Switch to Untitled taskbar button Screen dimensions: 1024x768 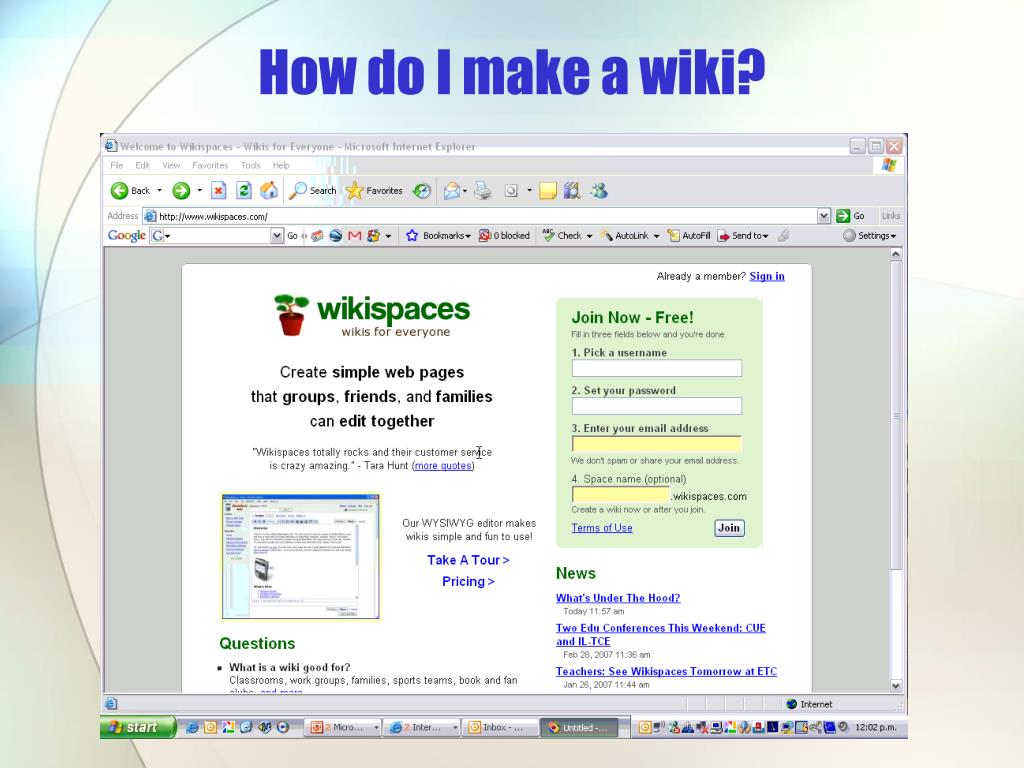(x=580, y=728)
